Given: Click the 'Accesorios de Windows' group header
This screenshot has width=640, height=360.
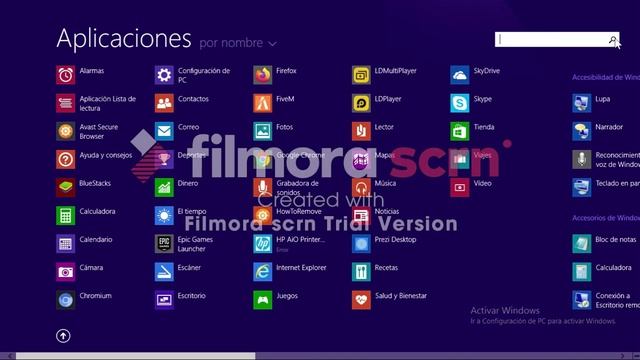Looking at the screenshot, I should click(x=606, y=218).
